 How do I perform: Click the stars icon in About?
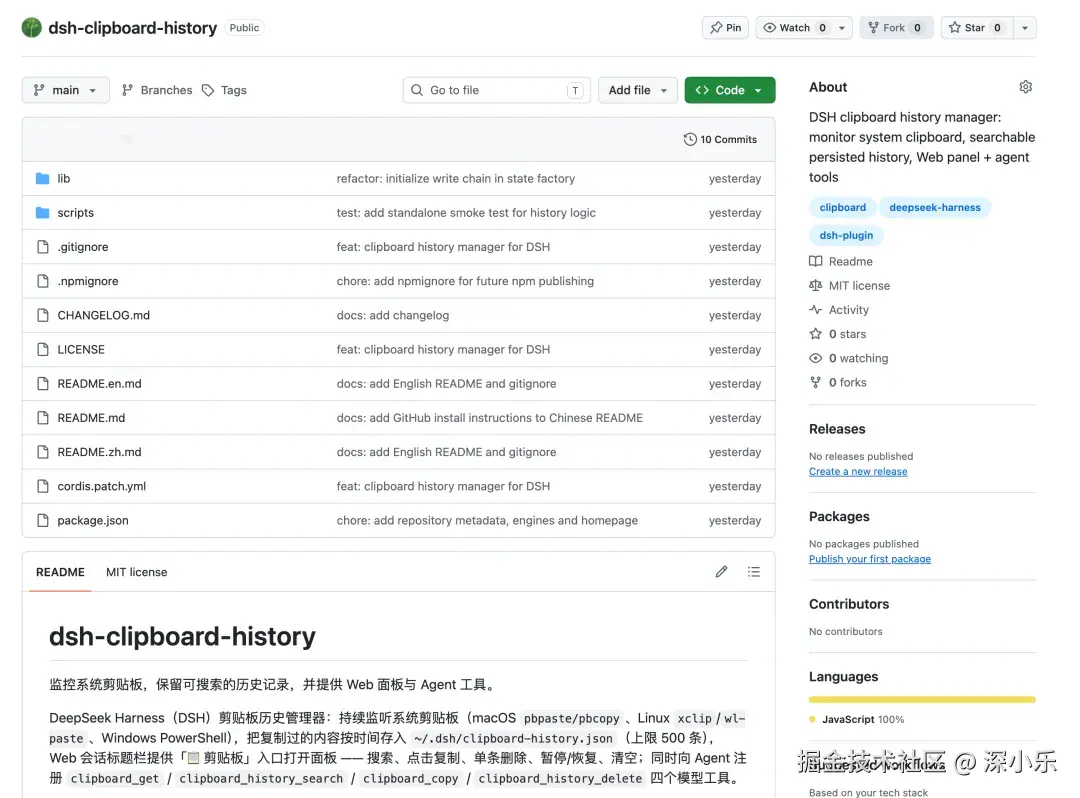coord(816,334)
